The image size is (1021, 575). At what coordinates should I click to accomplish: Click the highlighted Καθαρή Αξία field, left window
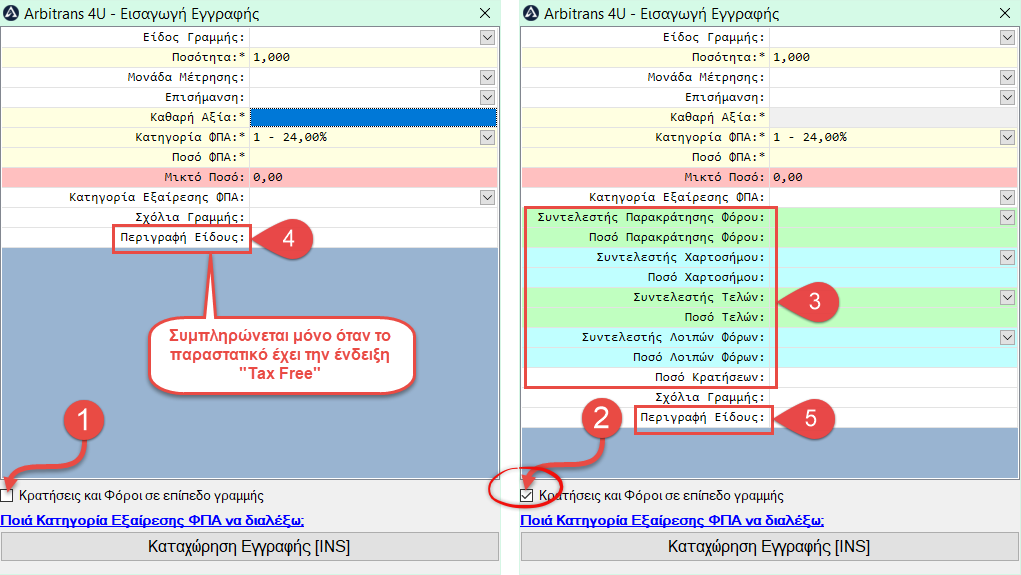[x=373, y=117]
